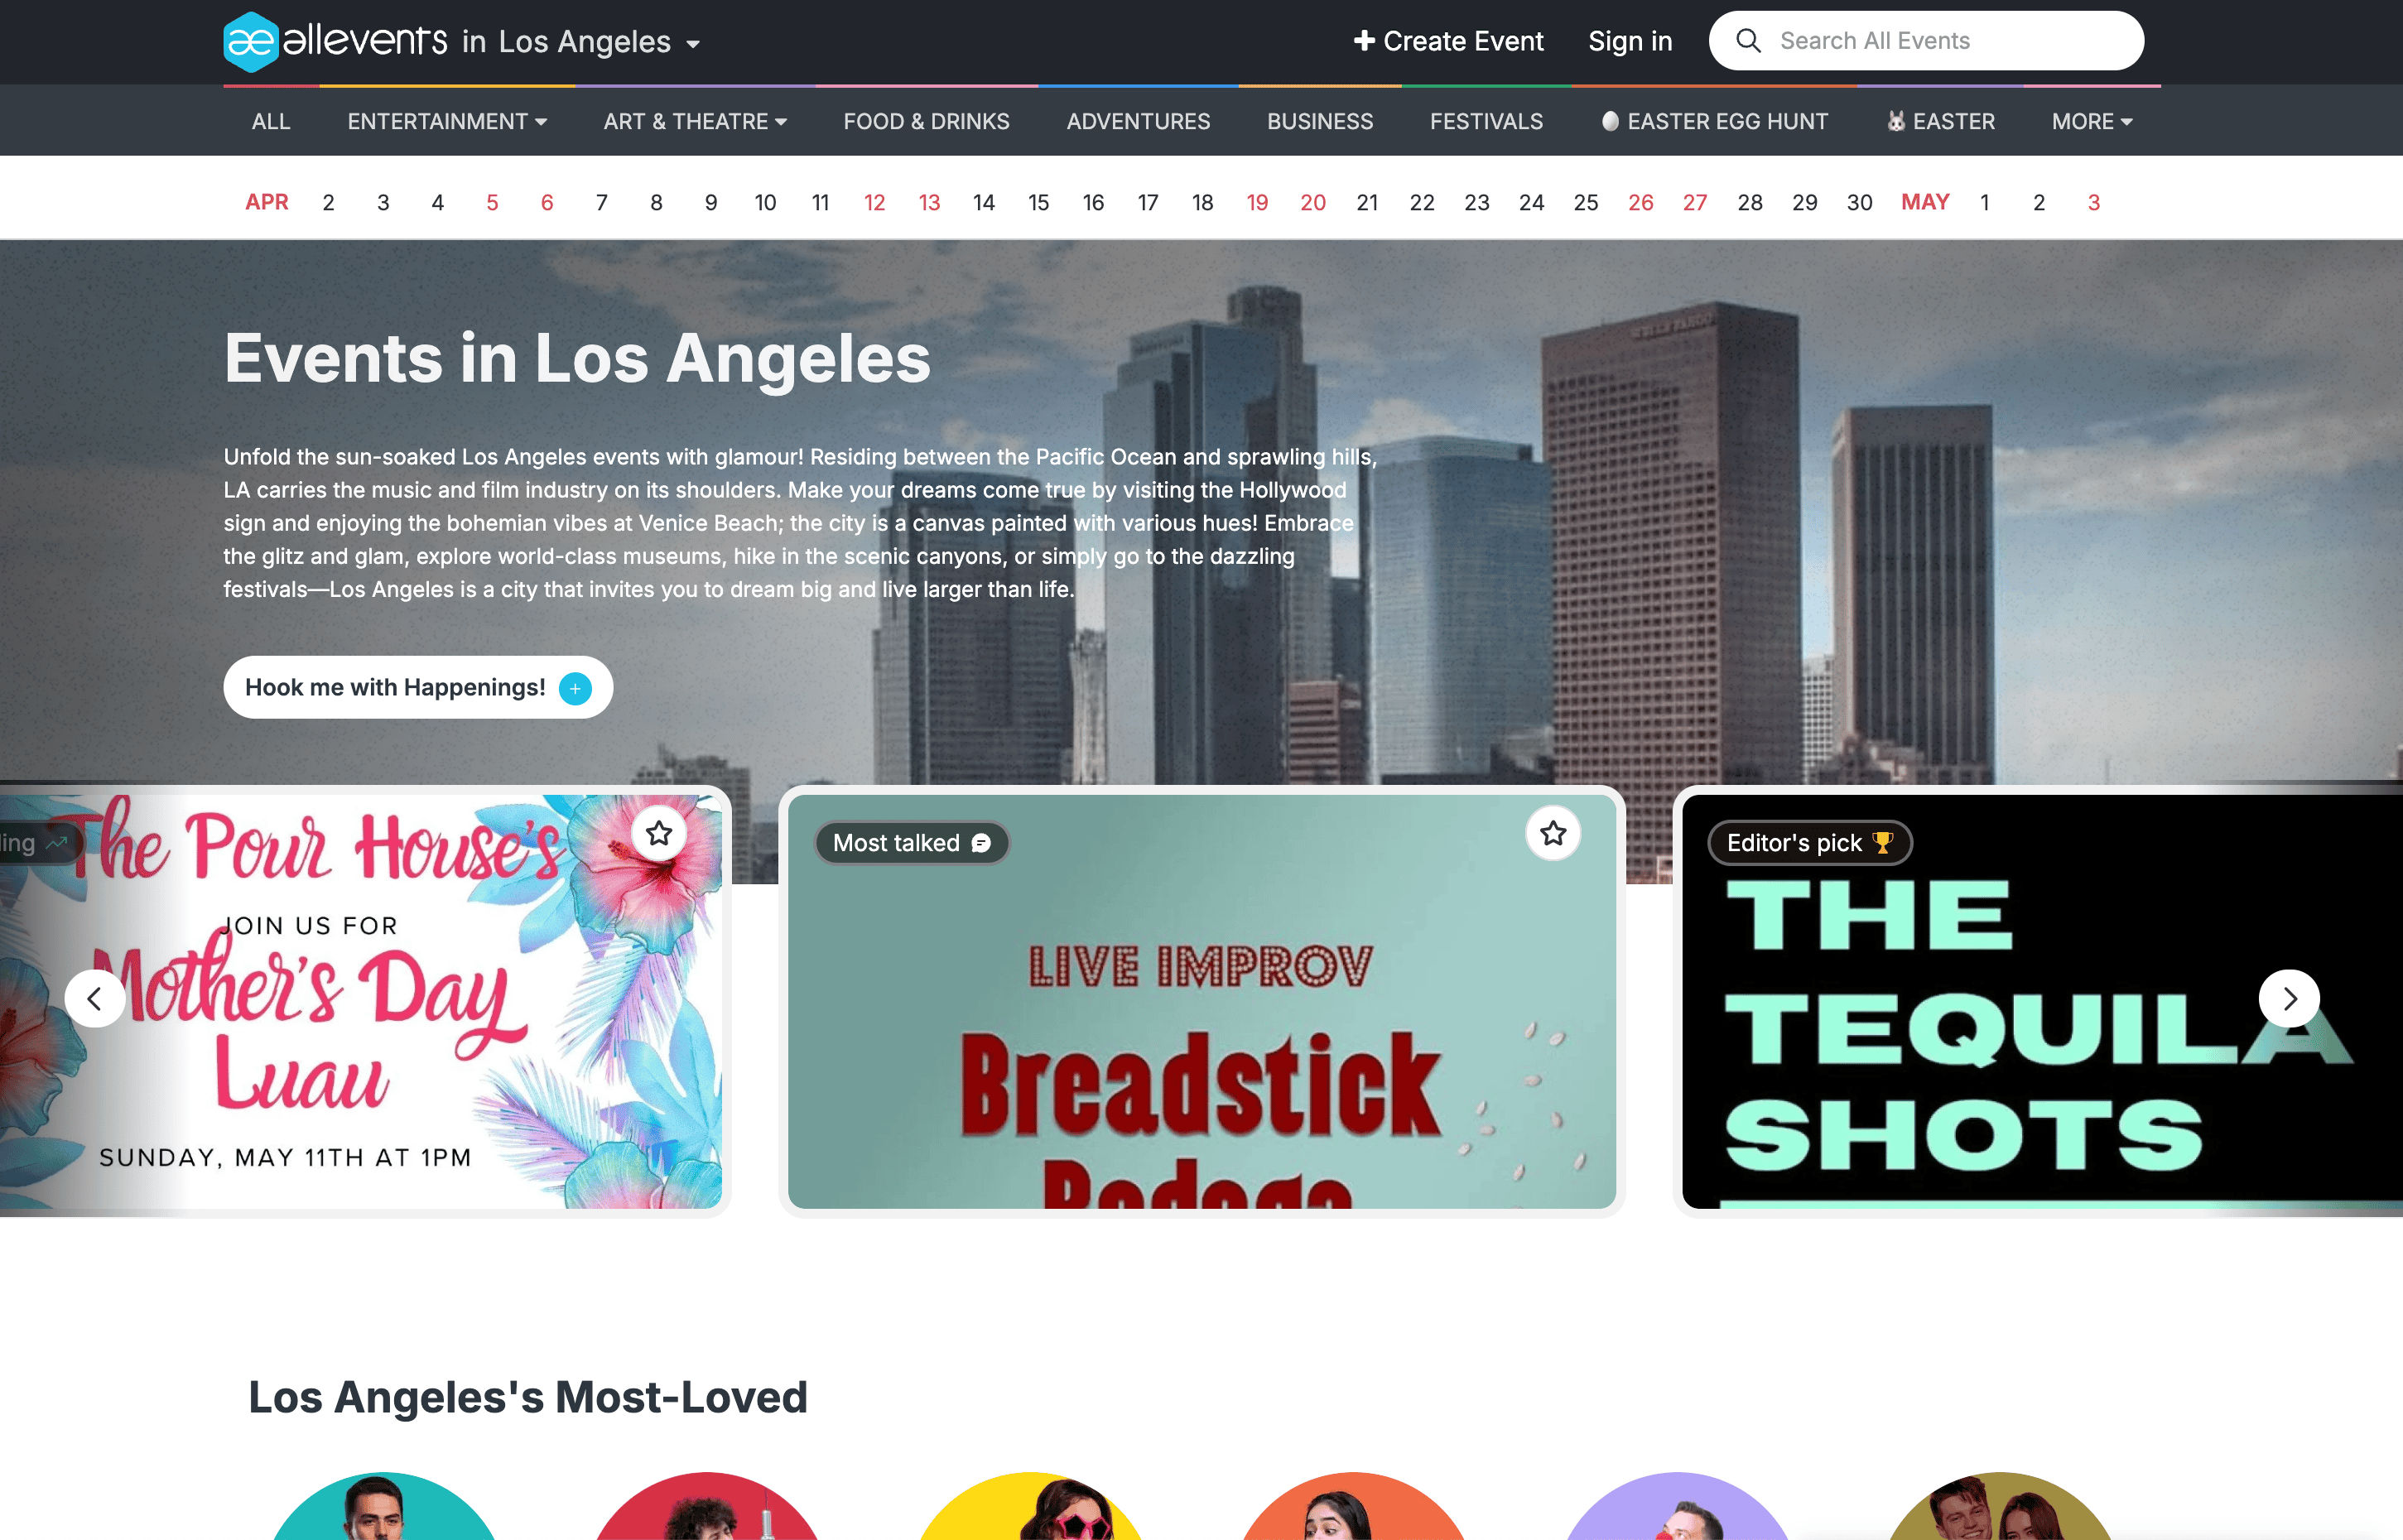Bookmark the Mother's Day Luau event star
This screenshot has width=2403, height=1540.
(658, 833)
